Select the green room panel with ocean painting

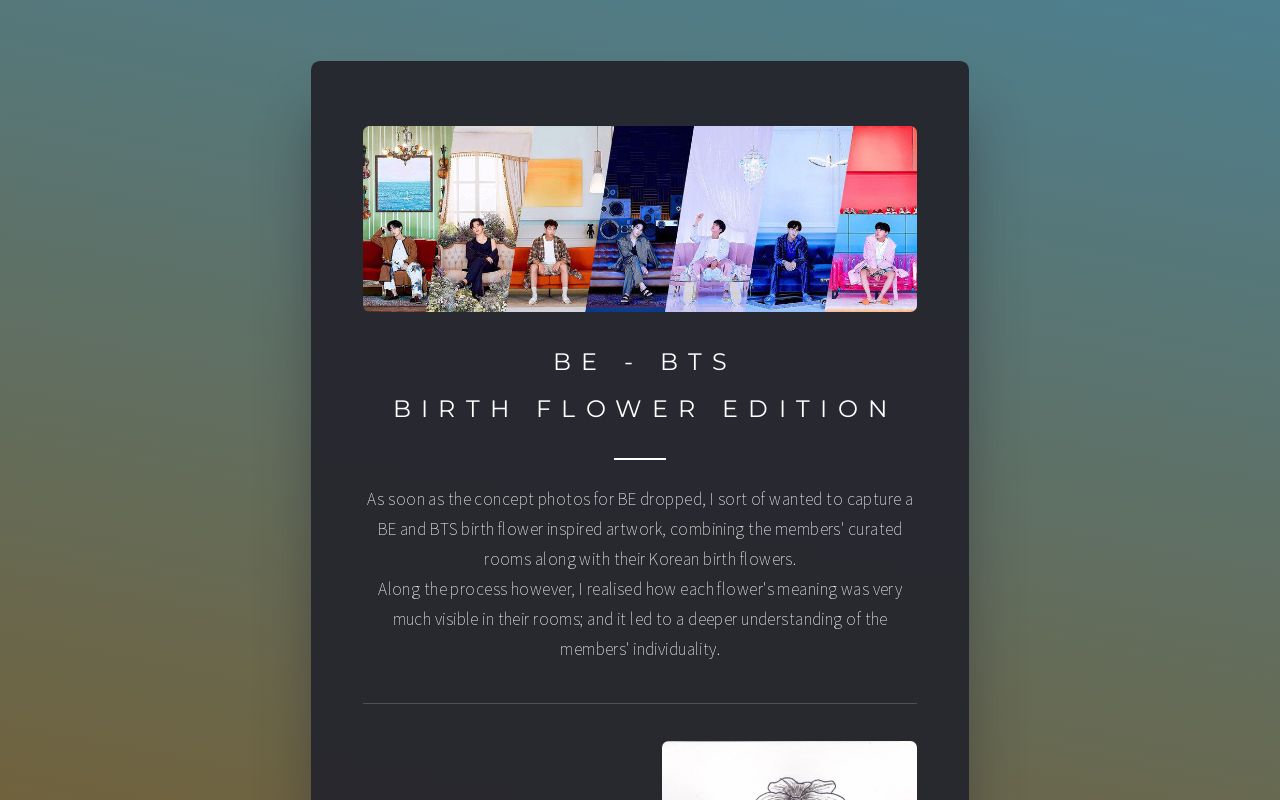(x=400, y=219)
